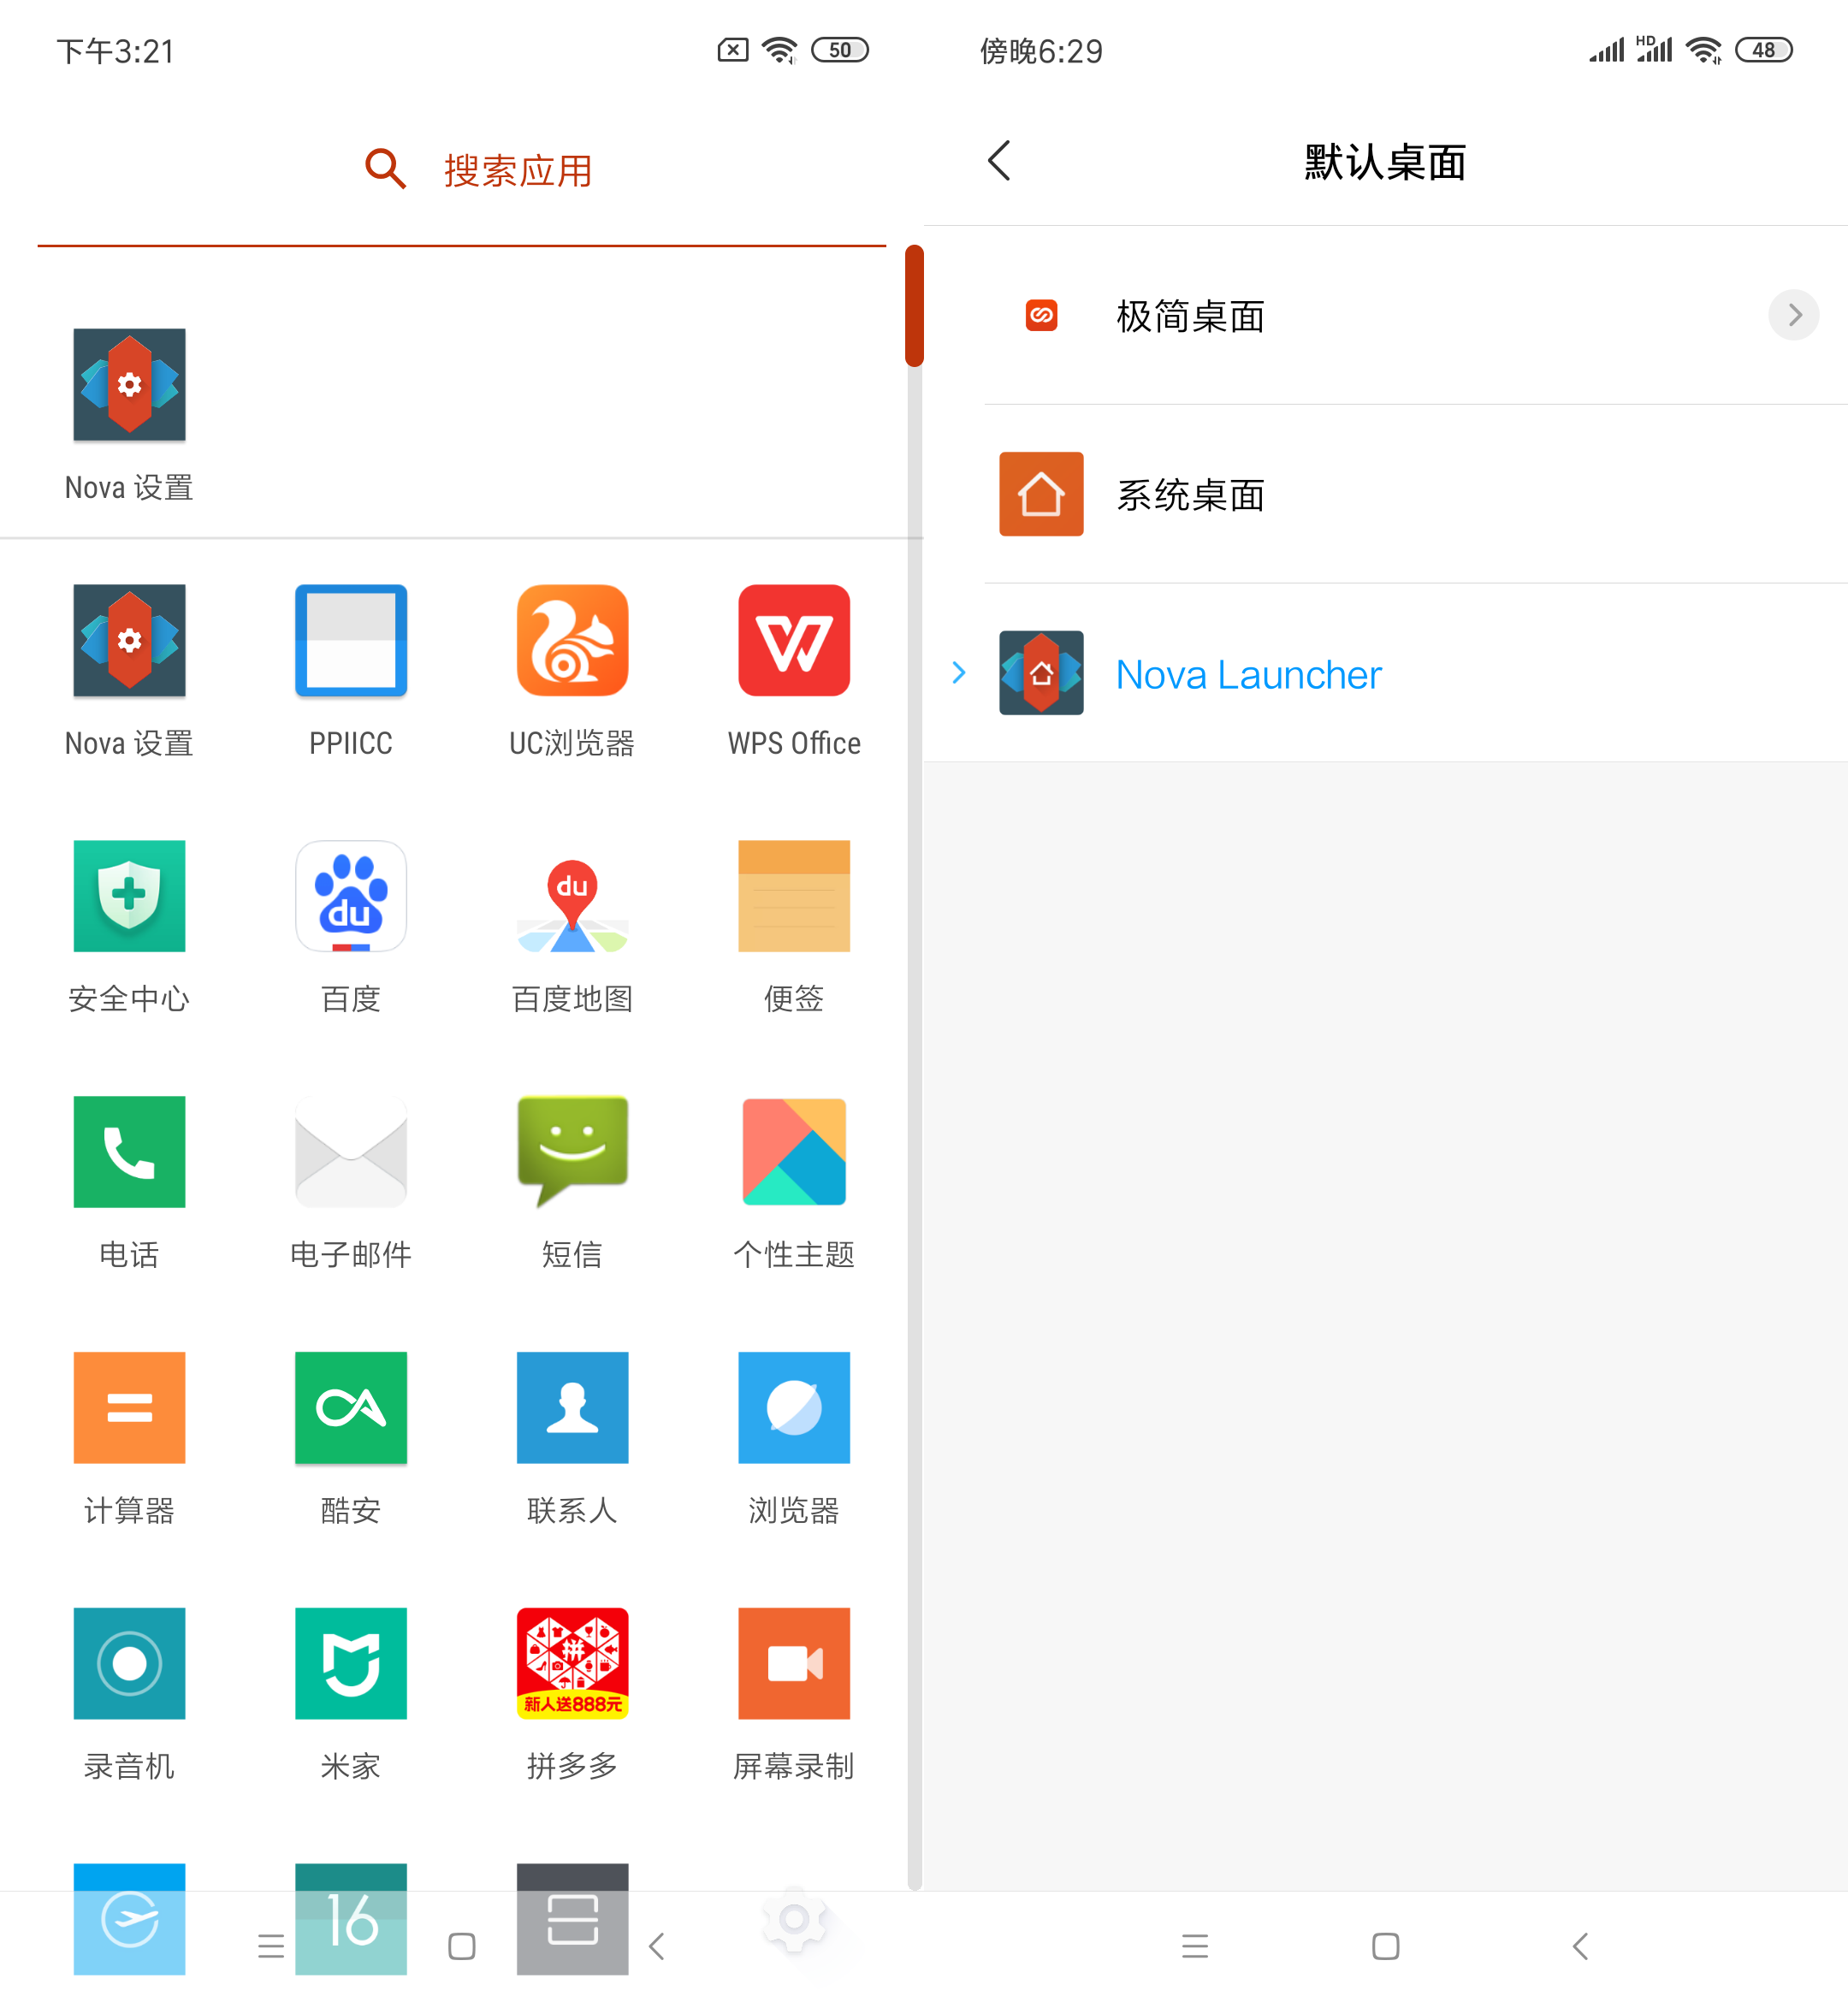The image size is (1848, 2002).
Task: Tap the HD signal indicator in the status bar
Action: [x=1654, y=49]
